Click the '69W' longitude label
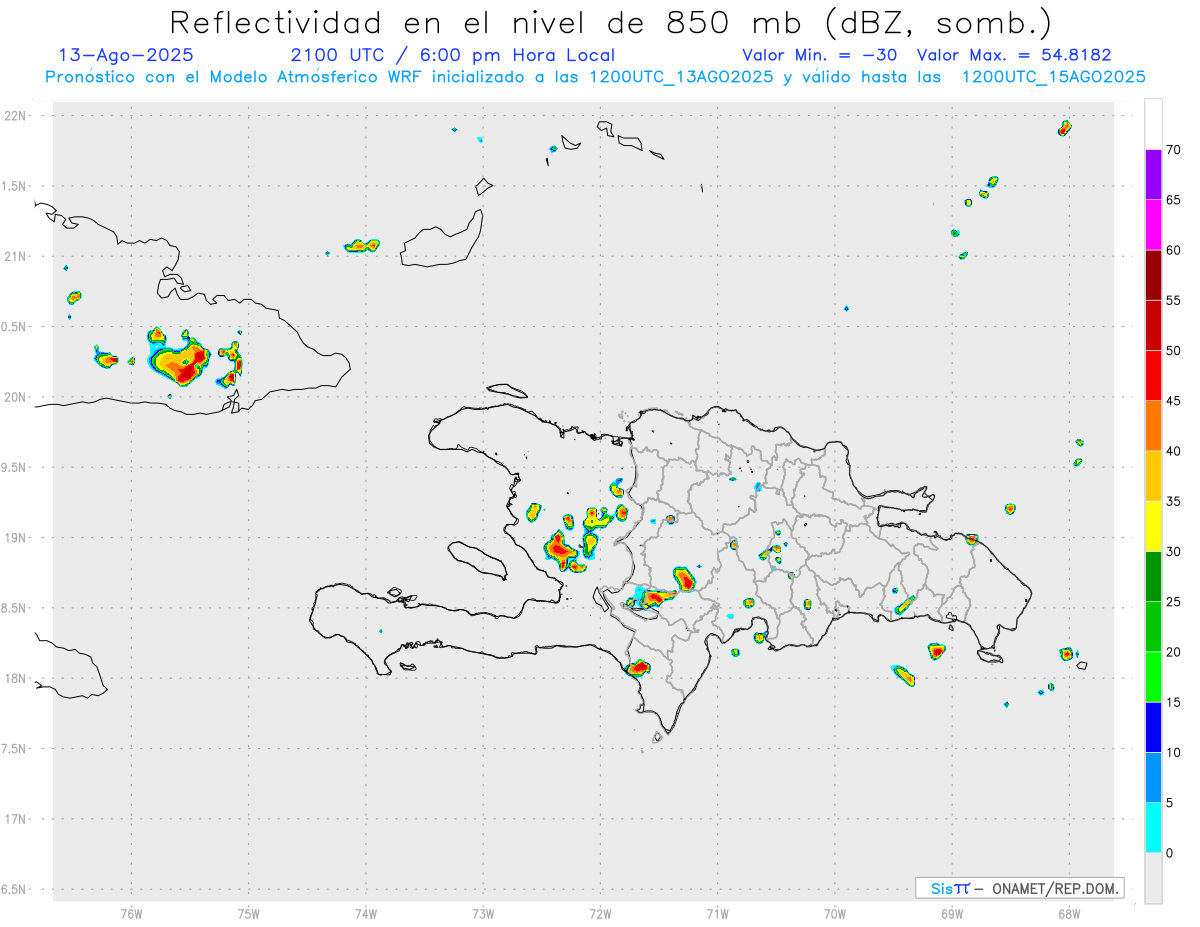 (952, 913)
